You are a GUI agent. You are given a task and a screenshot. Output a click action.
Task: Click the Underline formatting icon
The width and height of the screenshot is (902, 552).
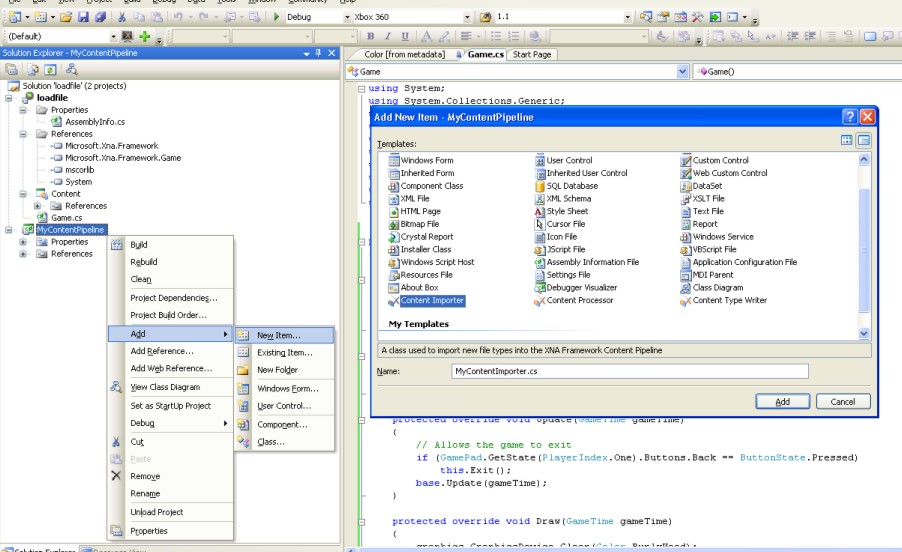click(405, 36)
